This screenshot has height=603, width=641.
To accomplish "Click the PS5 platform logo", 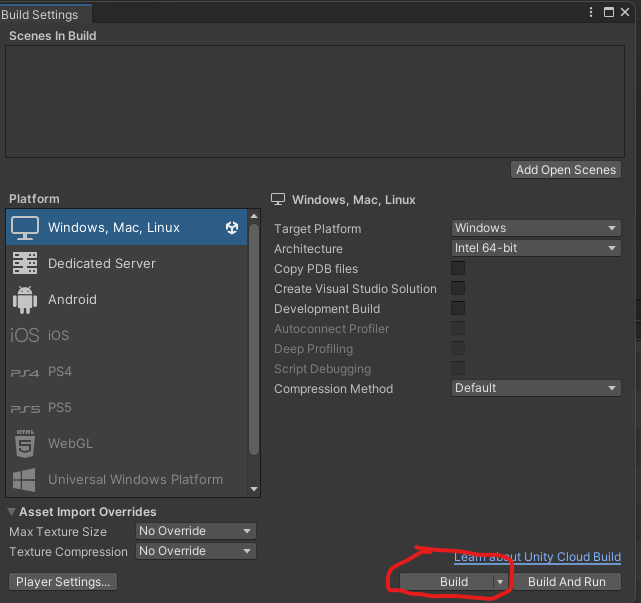I will [25, 409].
